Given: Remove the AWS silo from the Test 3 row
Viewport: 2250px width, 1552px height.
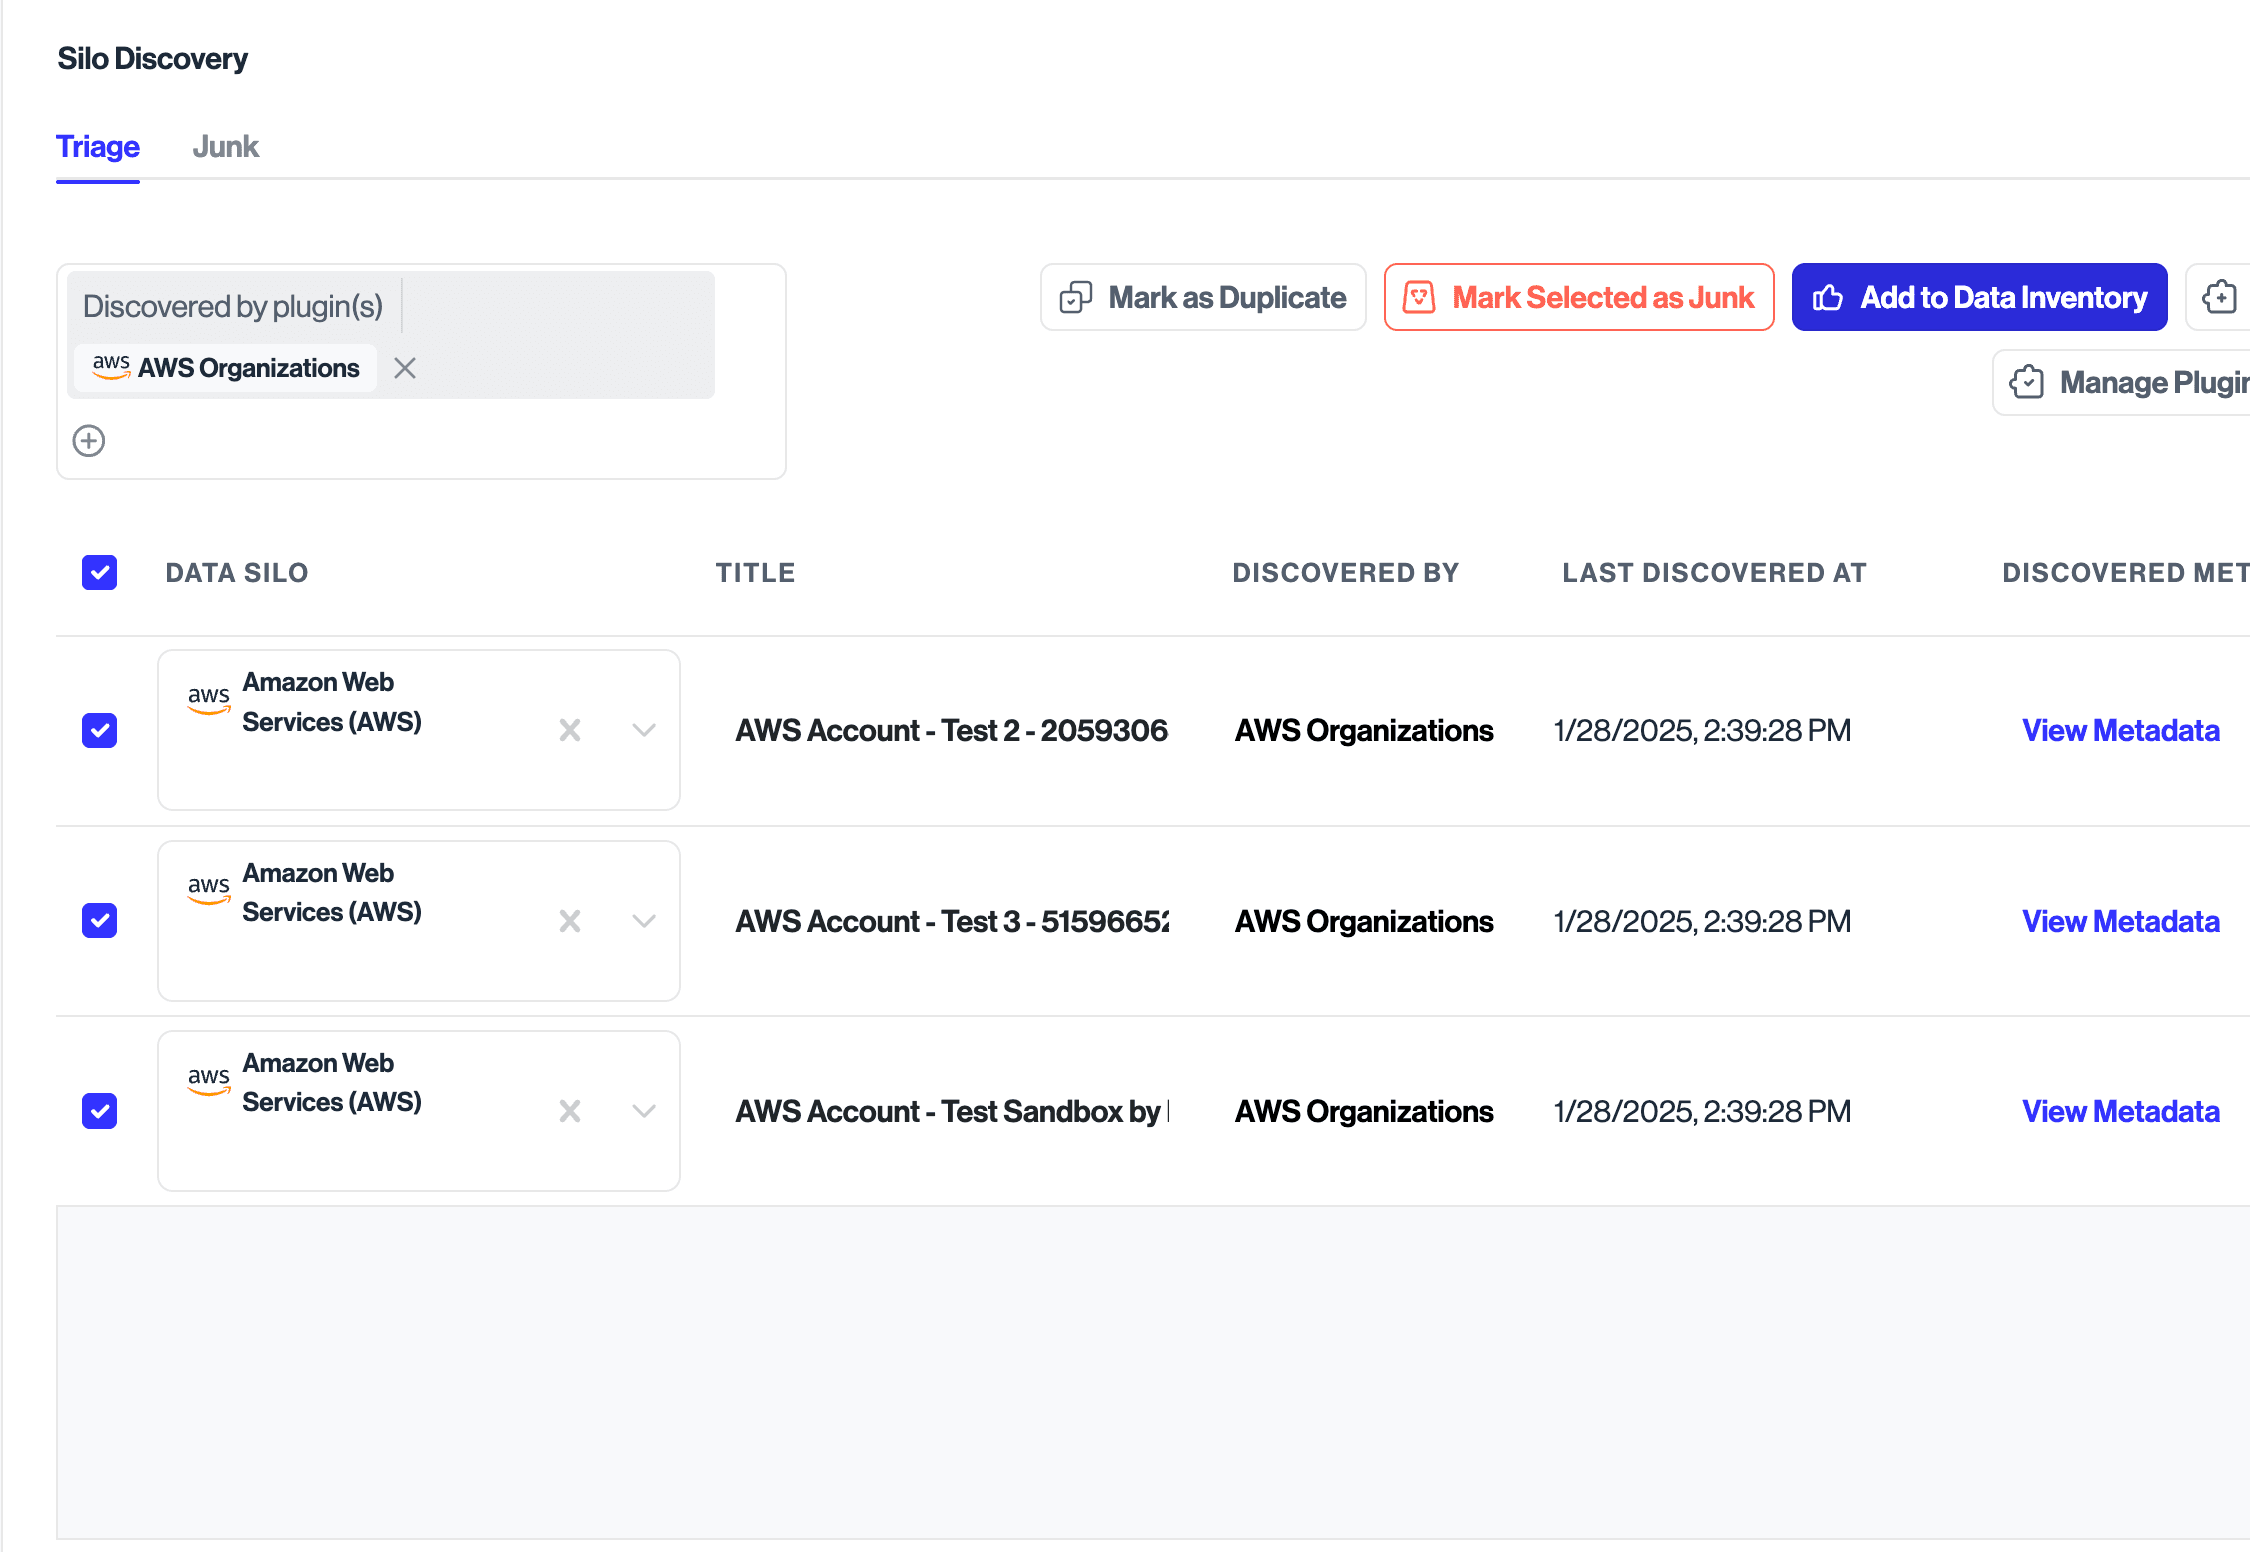Looking at the screenshot, I should pyautogui.click(x=569, y=920).
